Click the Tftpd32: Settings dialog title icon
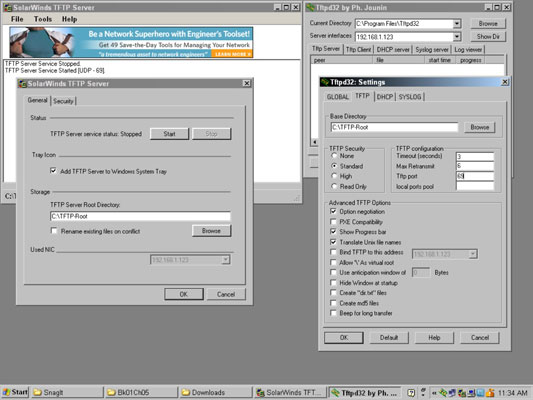This screenshot has height=400, width=533. click(x=325, y=82)
